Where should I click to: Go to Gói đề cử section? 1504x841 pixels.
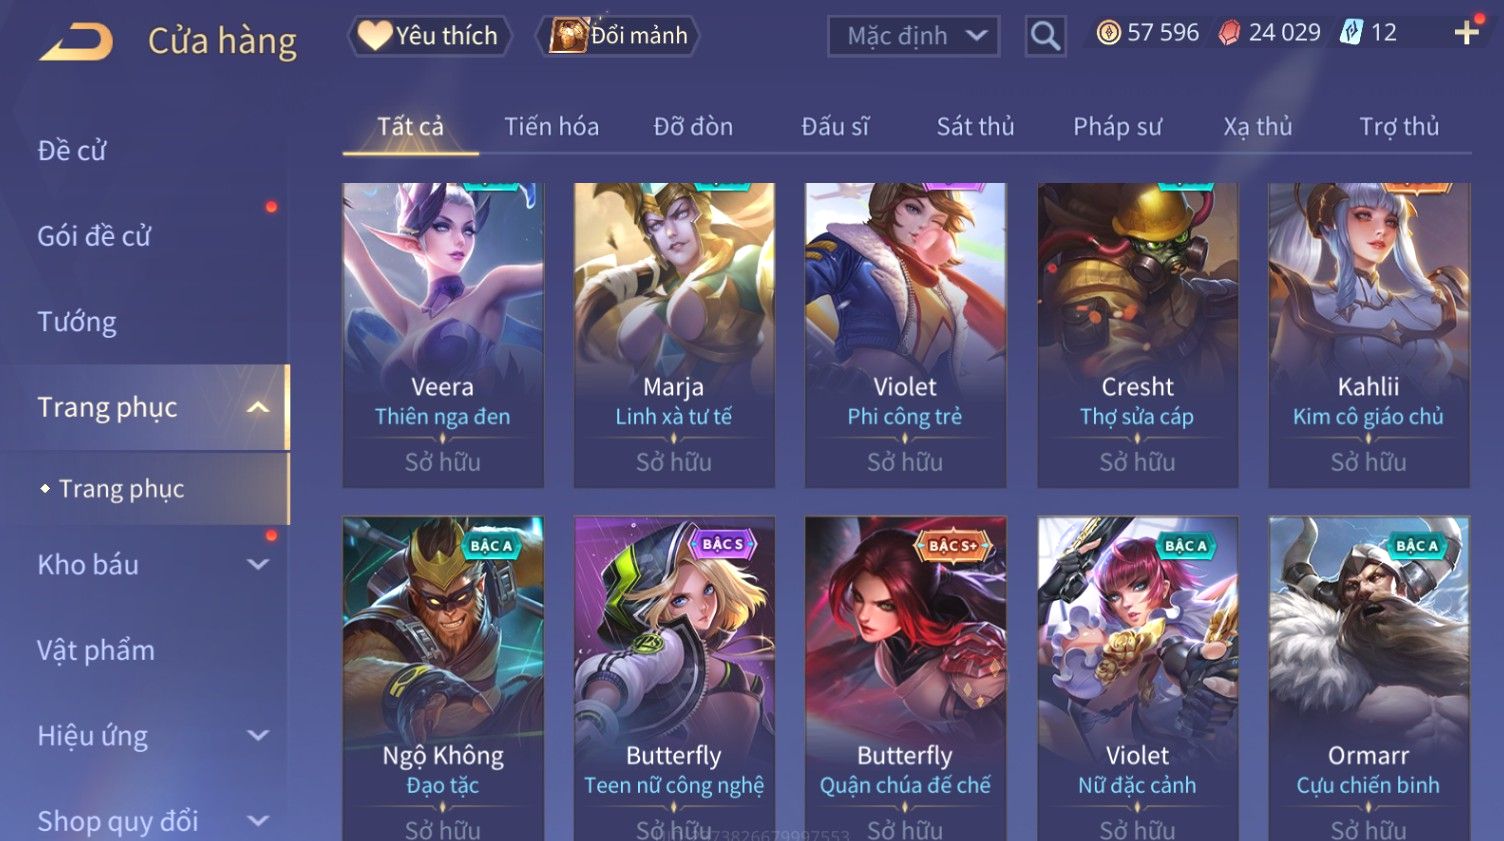[x=94, y=236]
